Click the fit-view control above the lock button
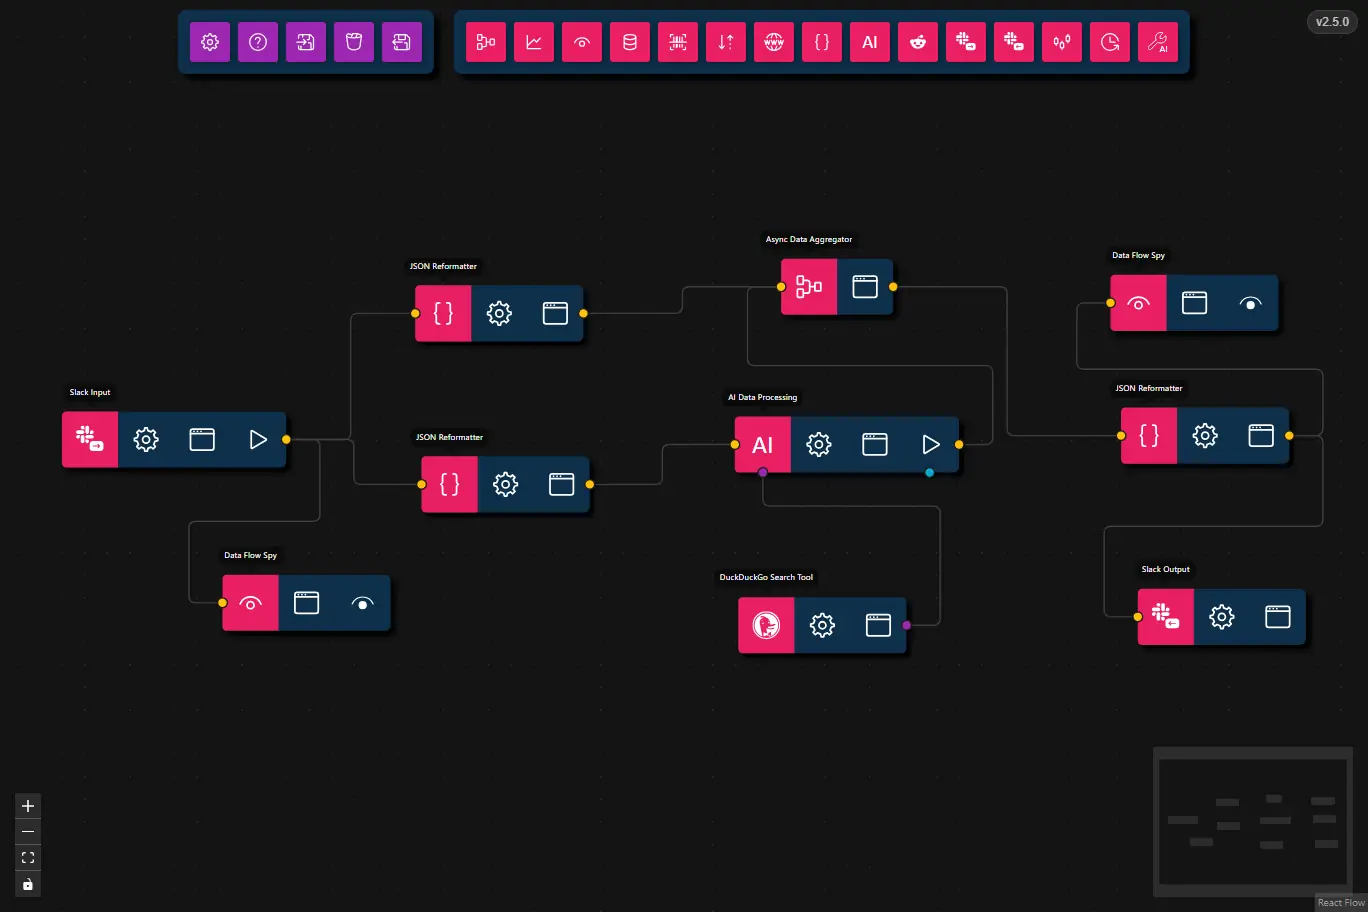This screenshot has width=1368, height=912. (27, 857)
